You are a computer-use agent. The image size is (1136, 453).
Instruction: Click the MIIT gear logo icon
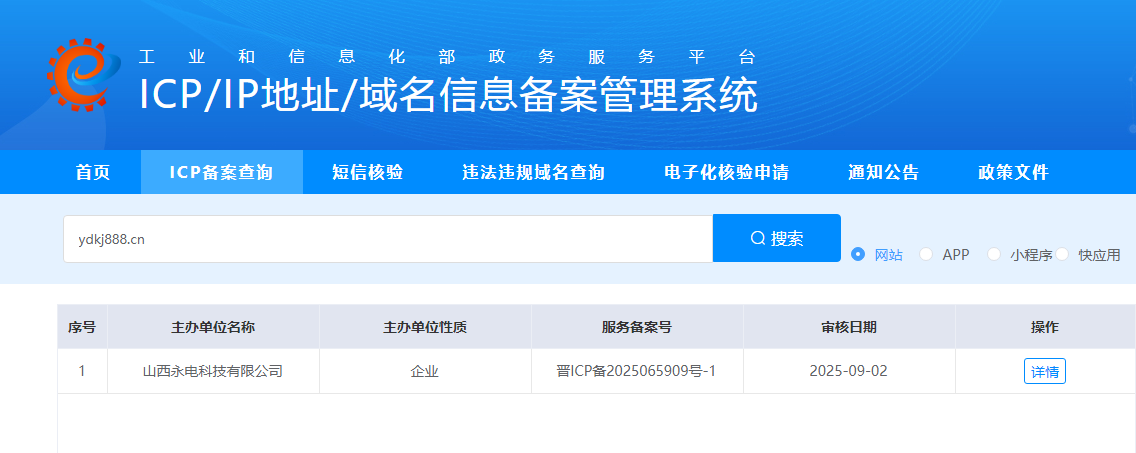[x=85, y=75]
